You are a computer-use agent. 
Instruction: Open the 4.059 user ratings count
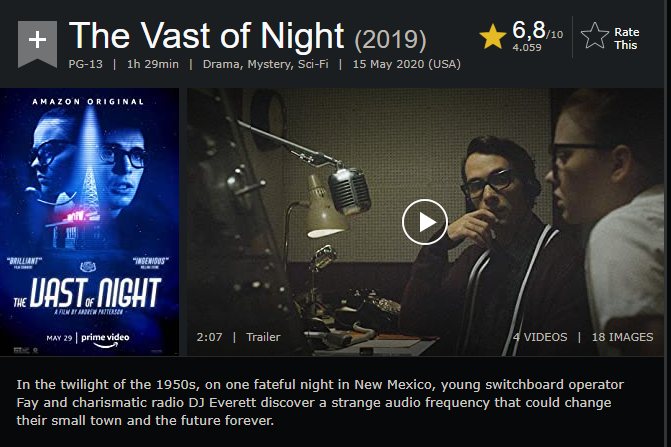pyautogui.click(x=528, y=47)
